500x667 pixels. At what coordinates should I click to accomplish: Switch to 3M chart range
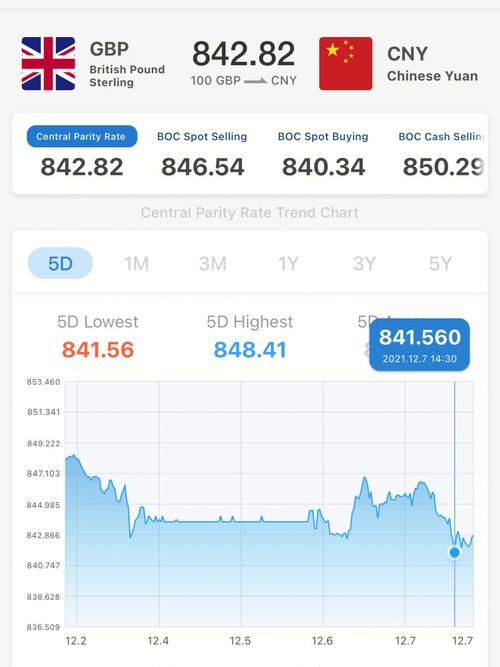tap(212, 264)
